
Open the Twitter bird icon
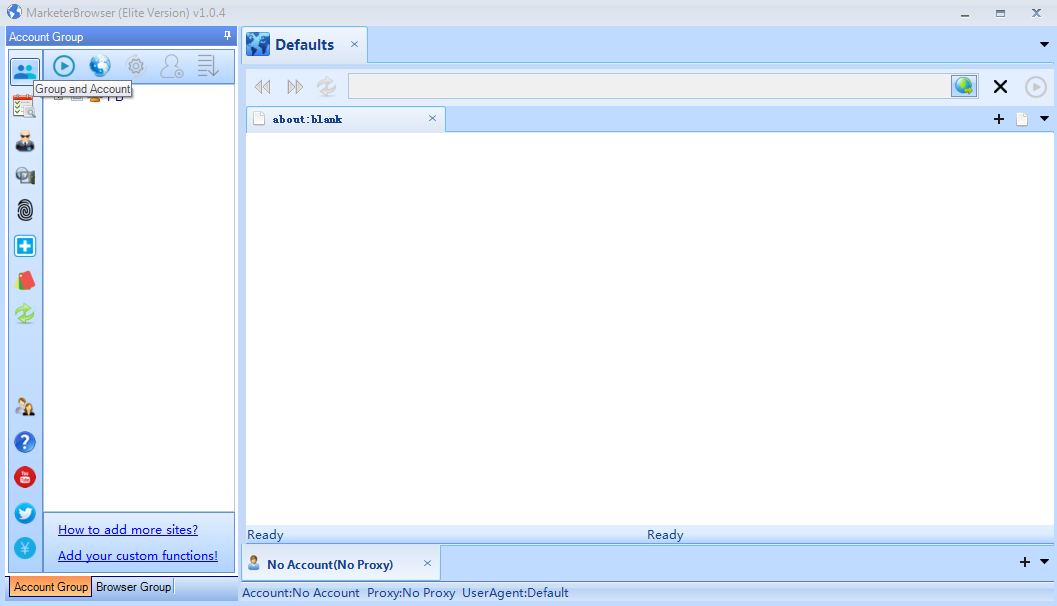point(25,513)
